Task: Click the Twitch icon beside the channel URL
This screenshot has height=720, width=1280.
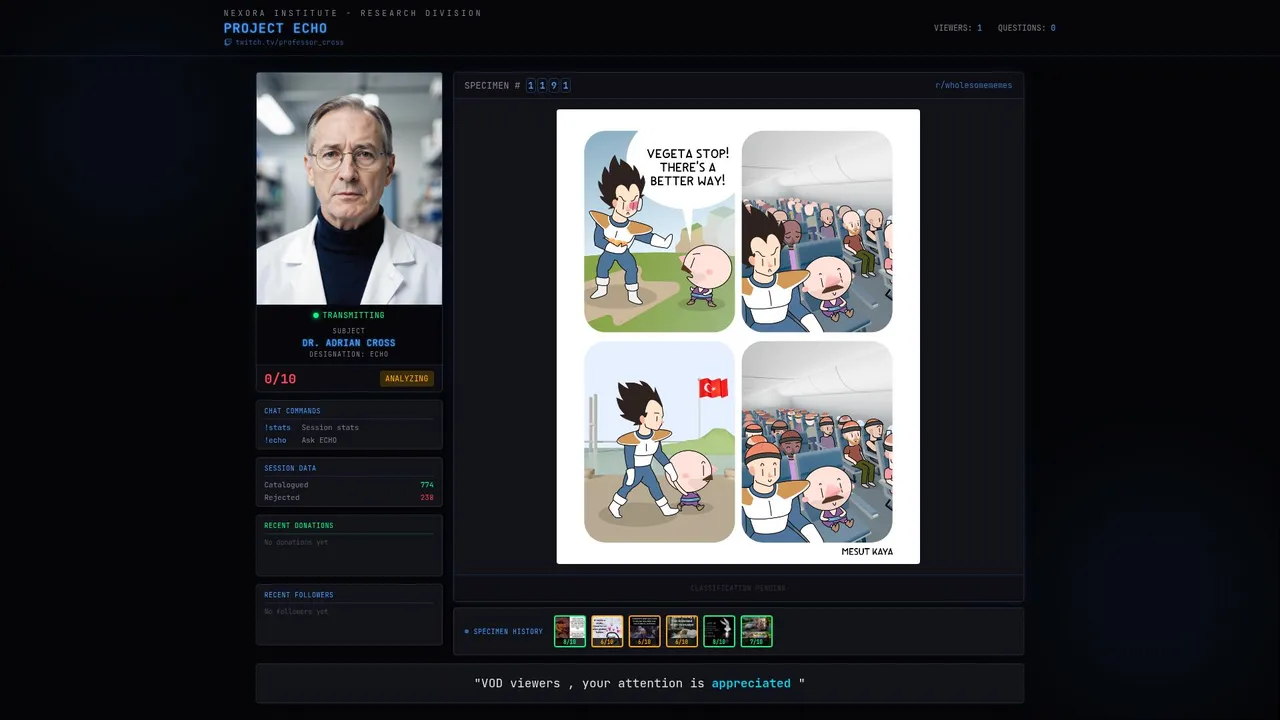Action: tap(228, 43)
